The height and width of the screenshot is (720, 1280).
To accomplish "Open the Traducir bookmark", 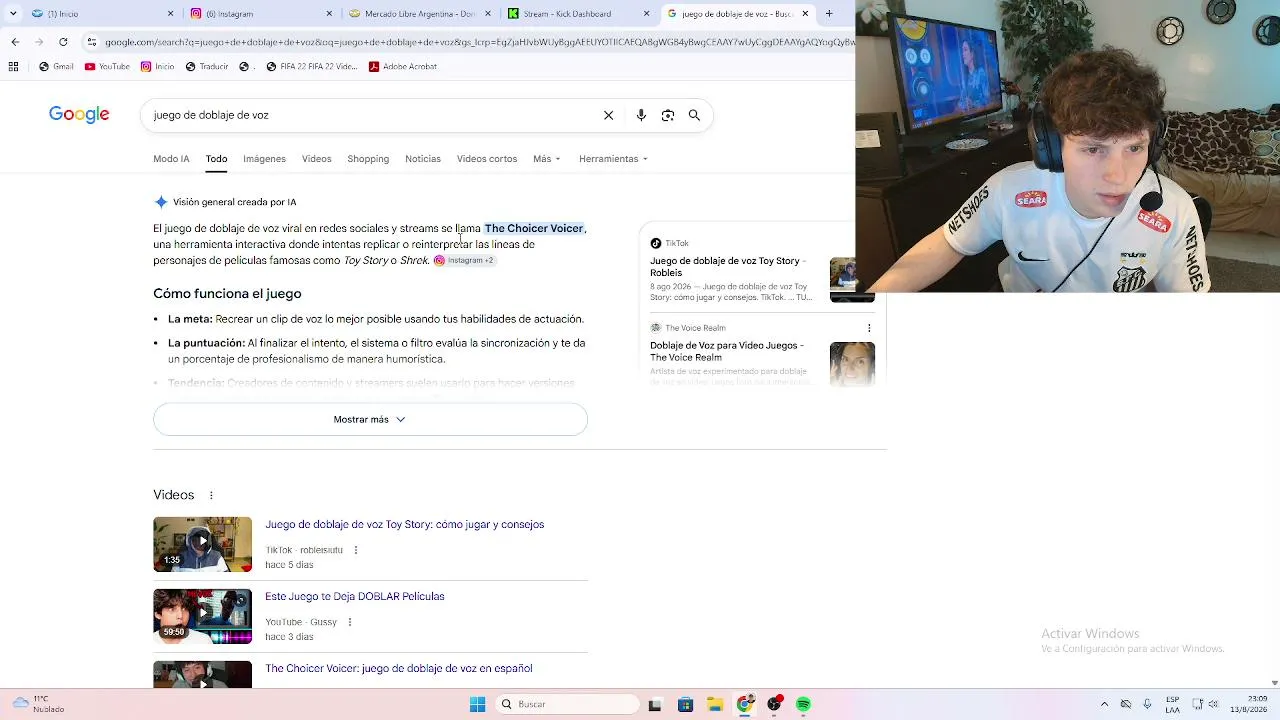I will 207,67.
